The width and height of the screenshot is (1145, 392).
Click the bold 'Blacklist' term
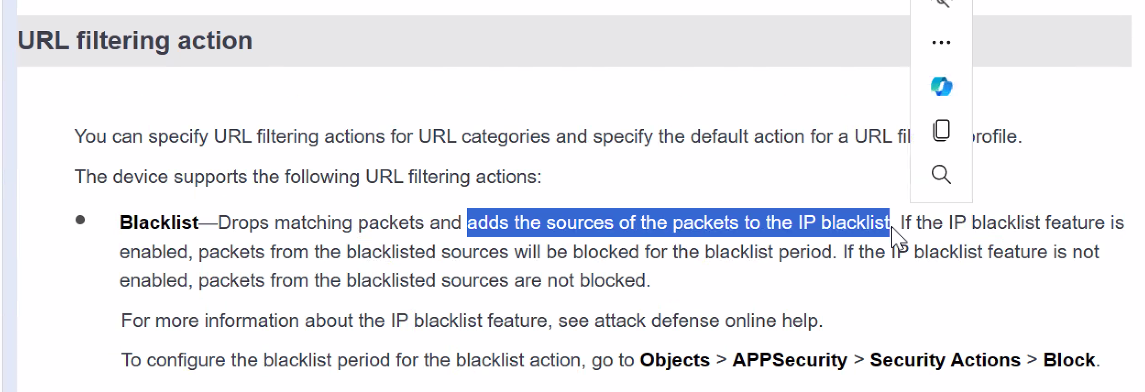coord(158,223)
